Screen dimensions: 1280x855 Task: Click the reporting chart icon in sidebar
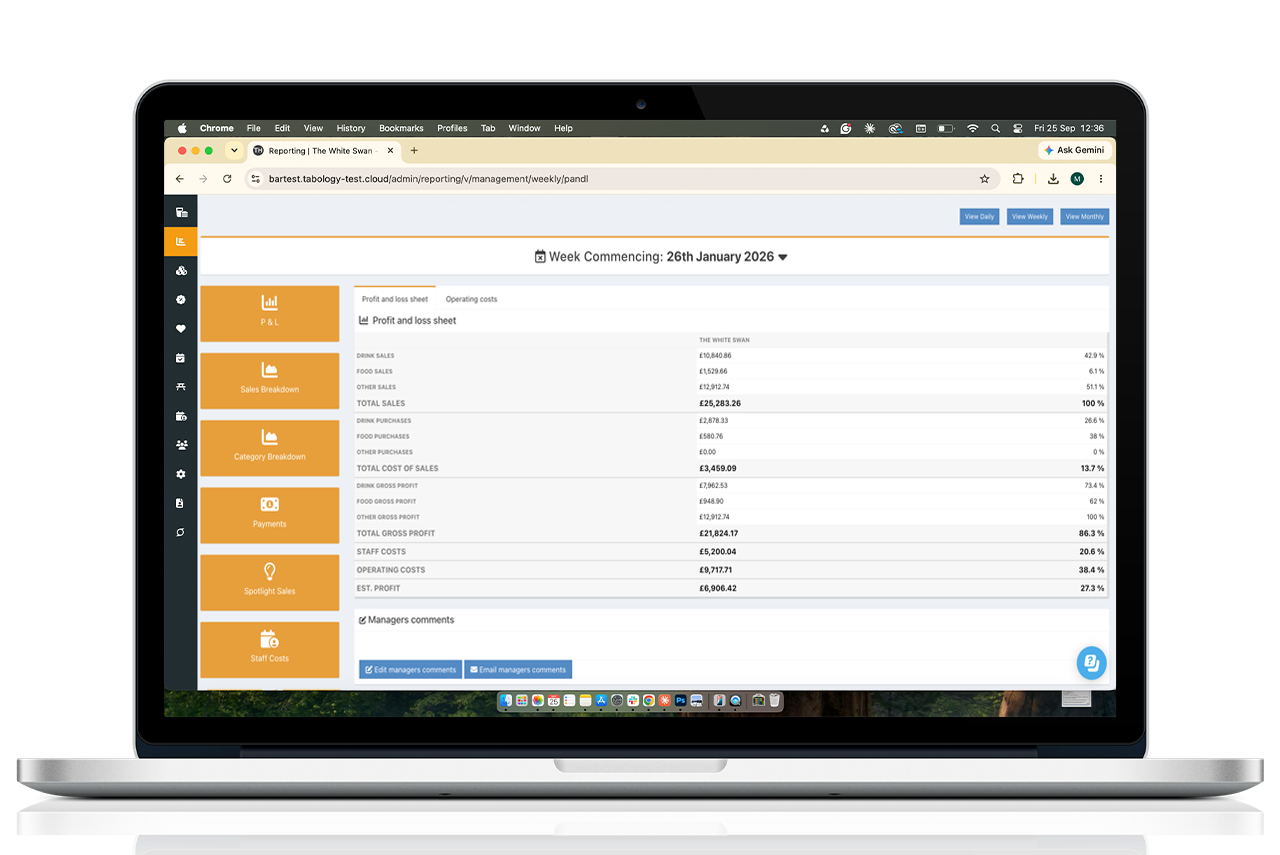(181, 241)
